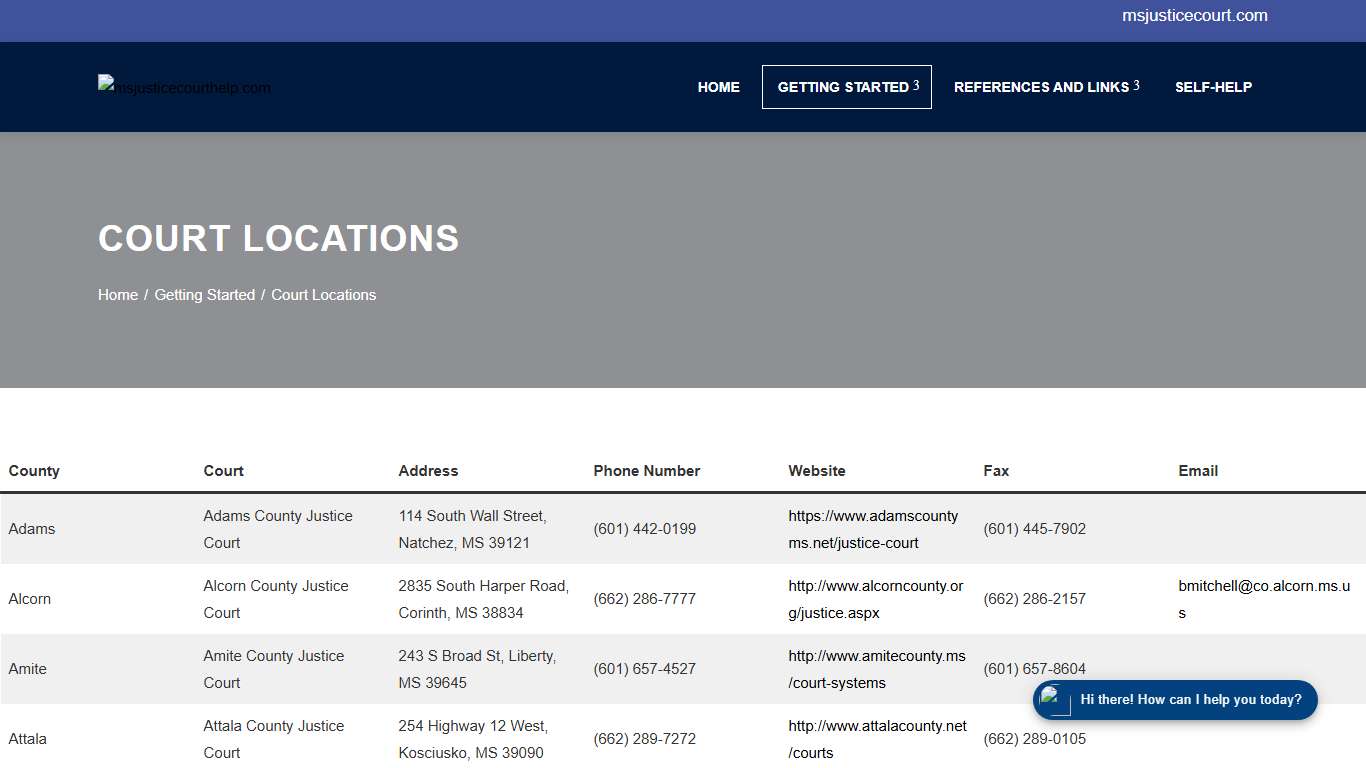Expand the REFERENCES AND LINKS dropdown
Image resolution: width=1366 pixels, height=768 pixels.
point(1041,87)
